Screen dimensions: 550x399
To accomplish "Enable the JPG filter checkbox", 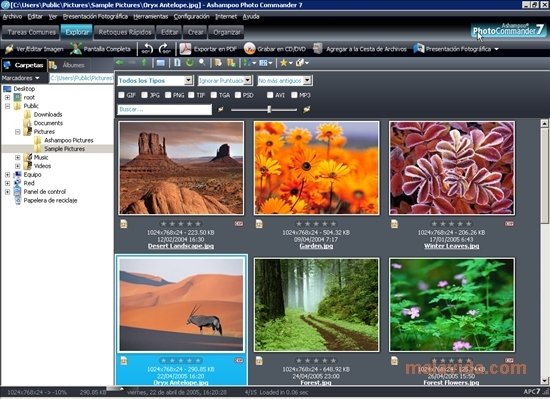I will (x=144, y=95).
